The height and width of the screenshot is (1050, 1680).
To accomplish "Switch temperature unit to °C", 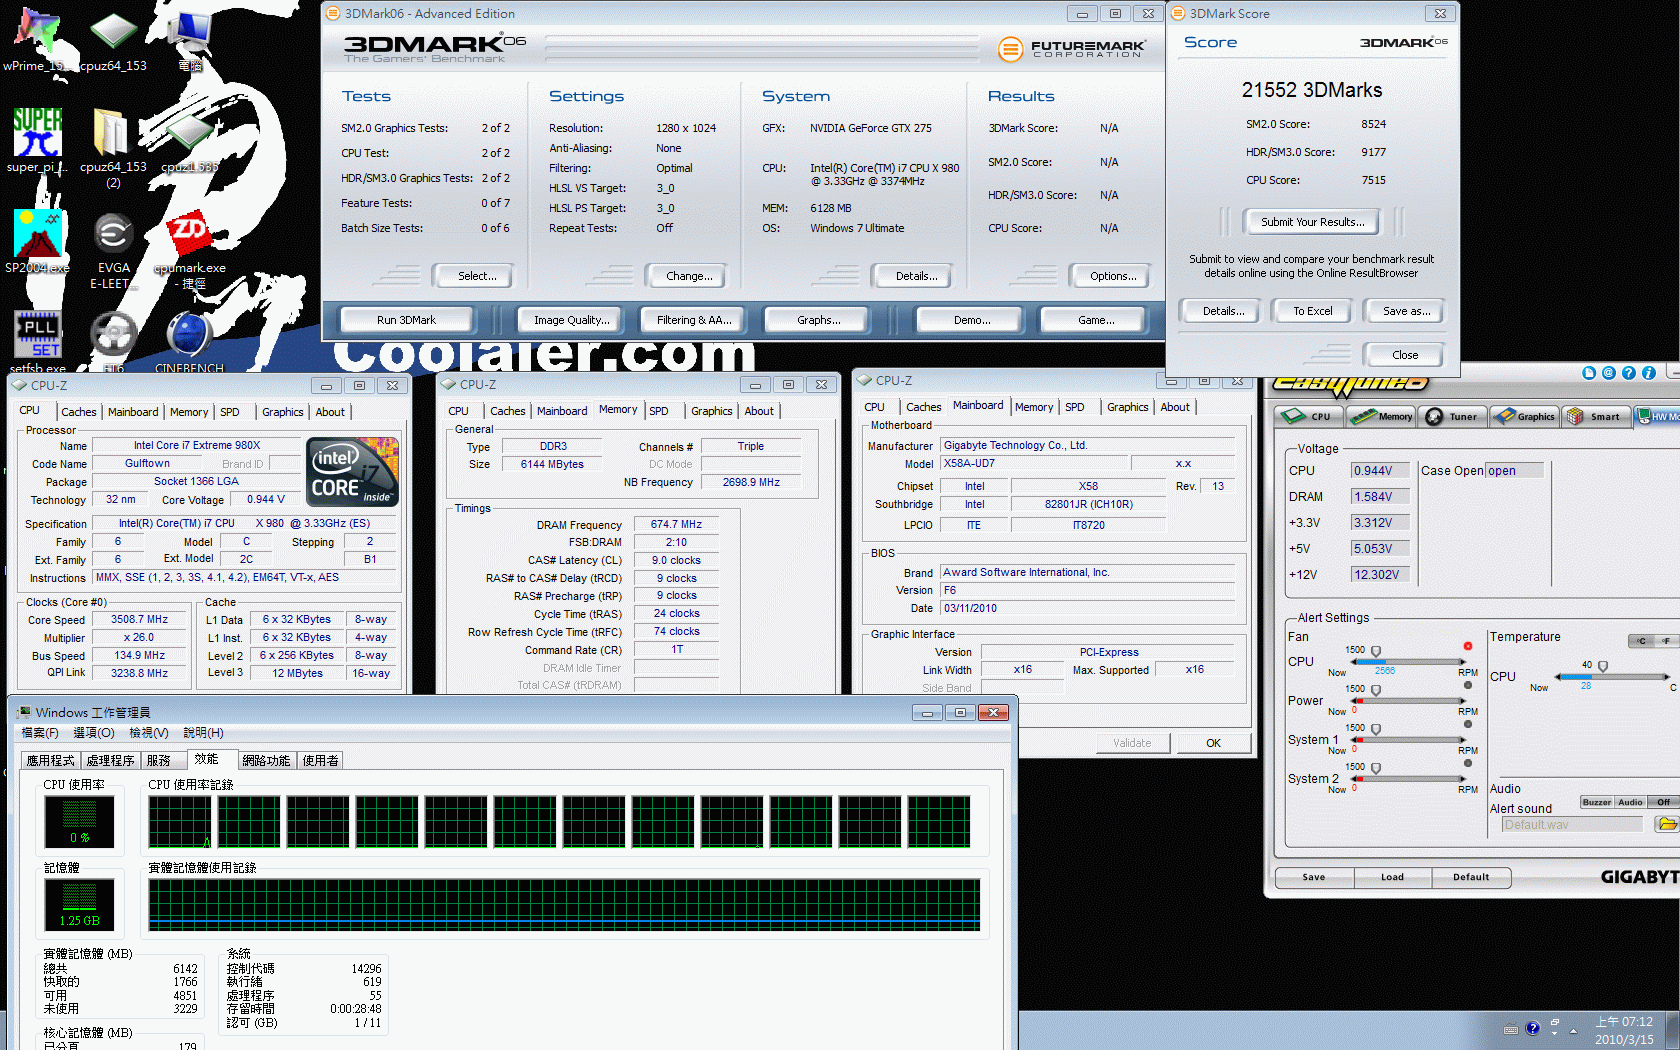I will pos(1641,641).
